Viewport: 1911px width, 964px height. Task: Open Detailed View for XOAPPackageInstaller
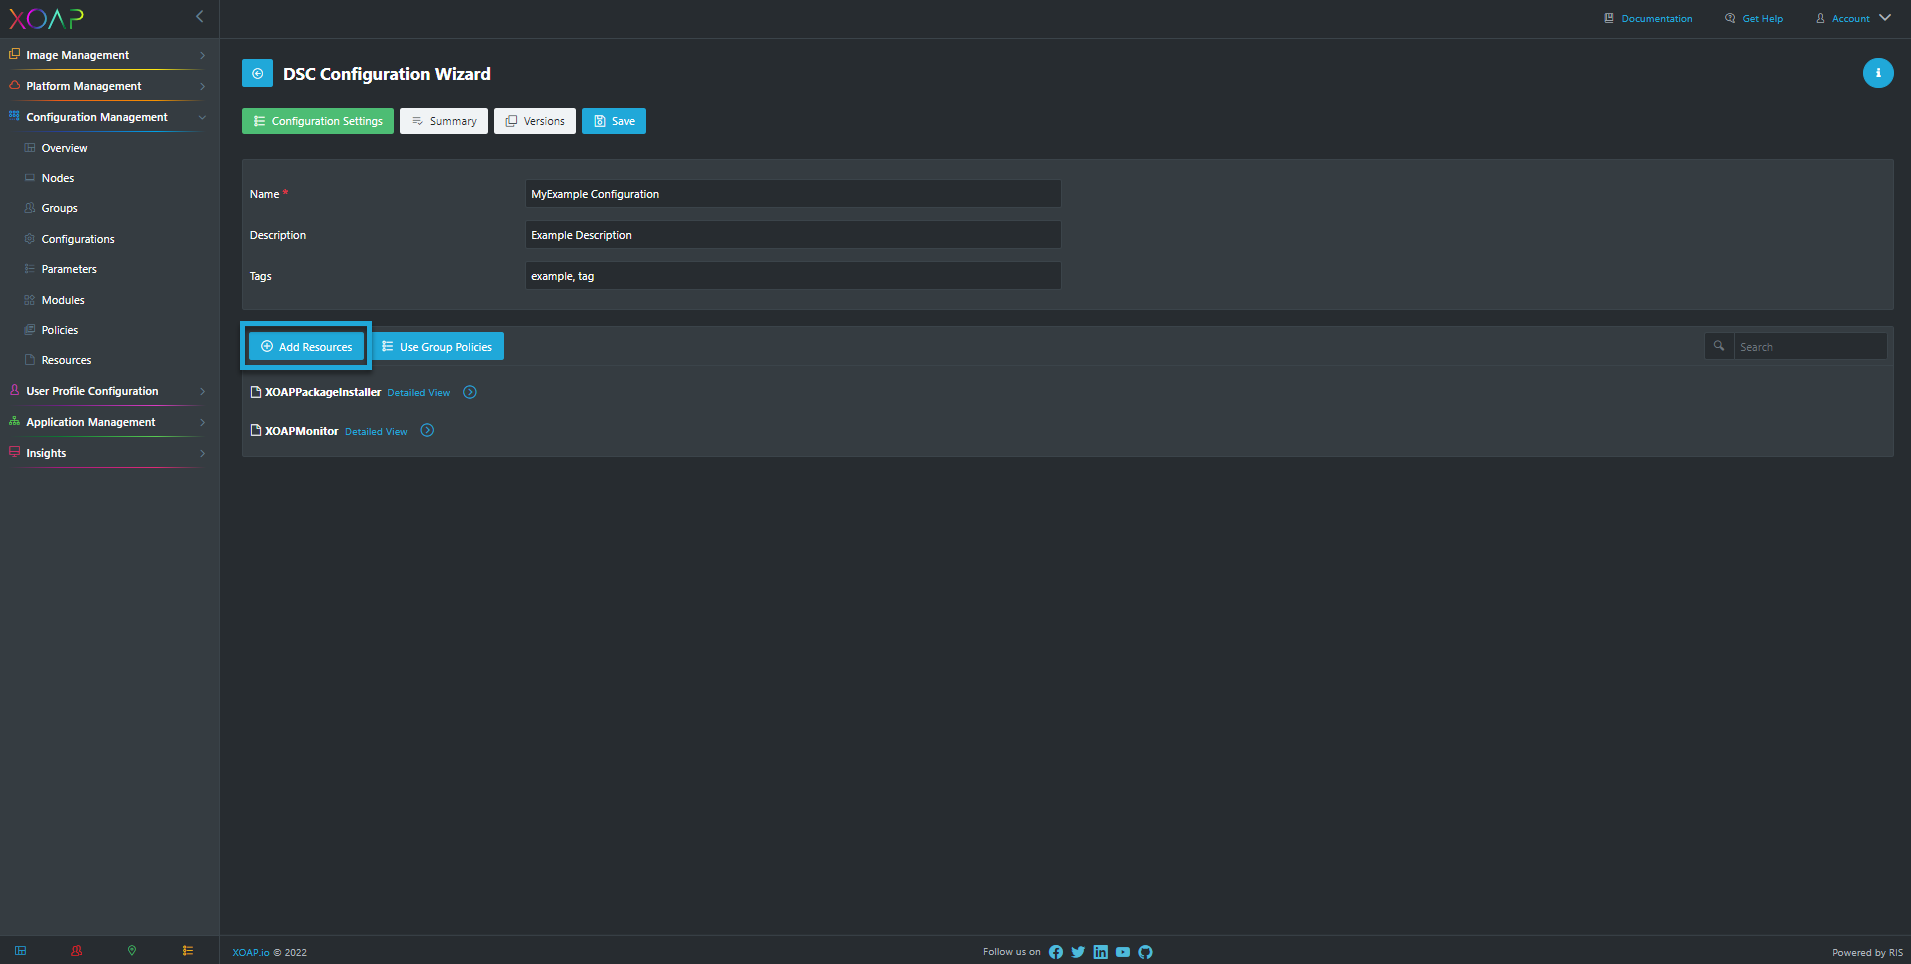pos(419,393)
